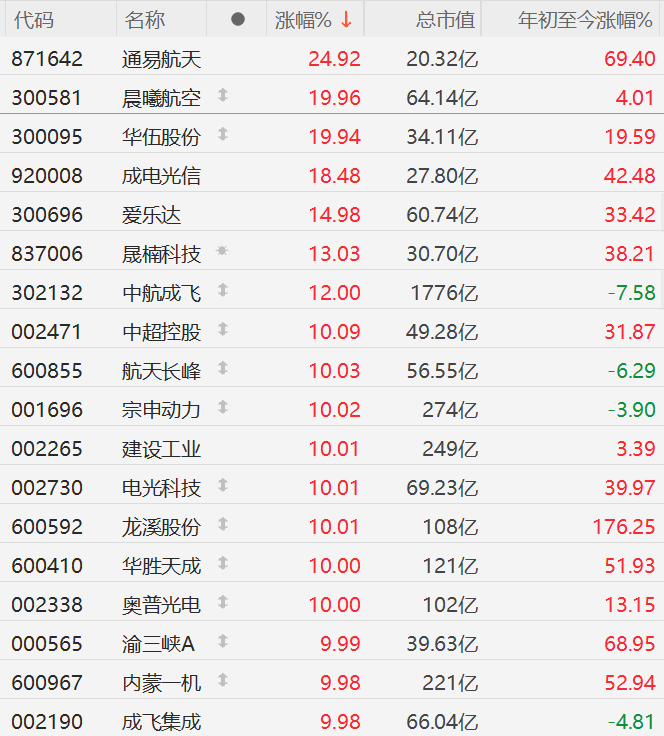Screen dimensions: 664x736
Task: Select stock name 华胜天成
Action: point(161,566)
